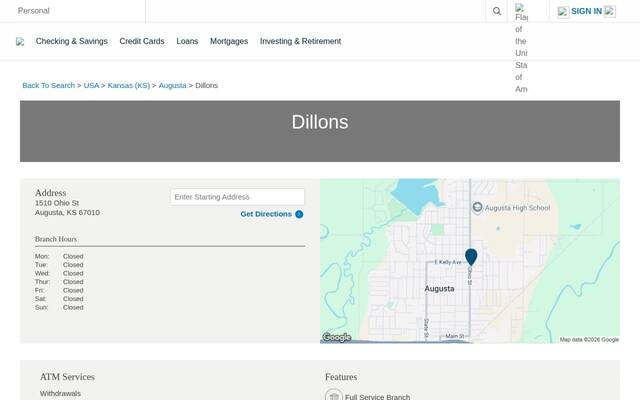Image resolution: width=640 pixels, height=400 pixels.
Task: Click the Branch Hours heading
Action: [x=56, y=239]
